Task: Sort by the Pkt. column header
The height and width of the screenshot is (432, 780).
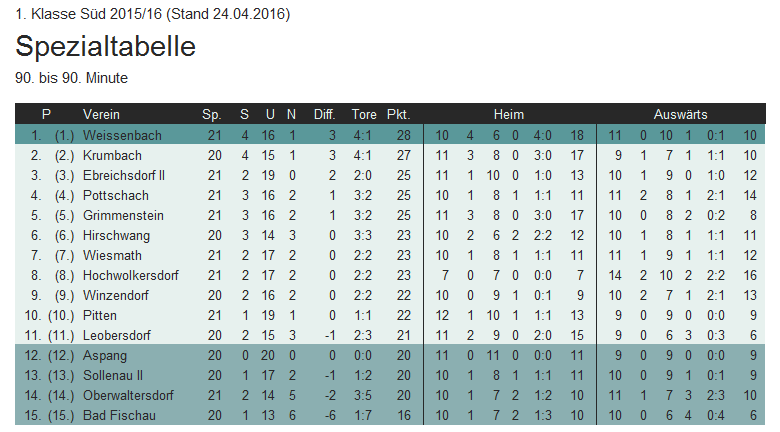Action: (398, 114)
